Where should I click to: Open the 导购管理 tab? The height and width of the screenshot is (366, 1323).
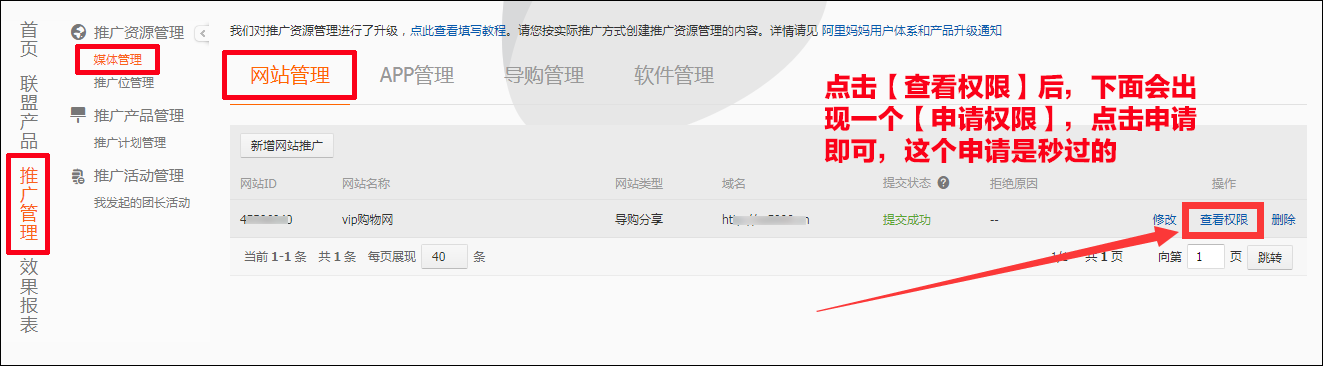pos(544,75)
